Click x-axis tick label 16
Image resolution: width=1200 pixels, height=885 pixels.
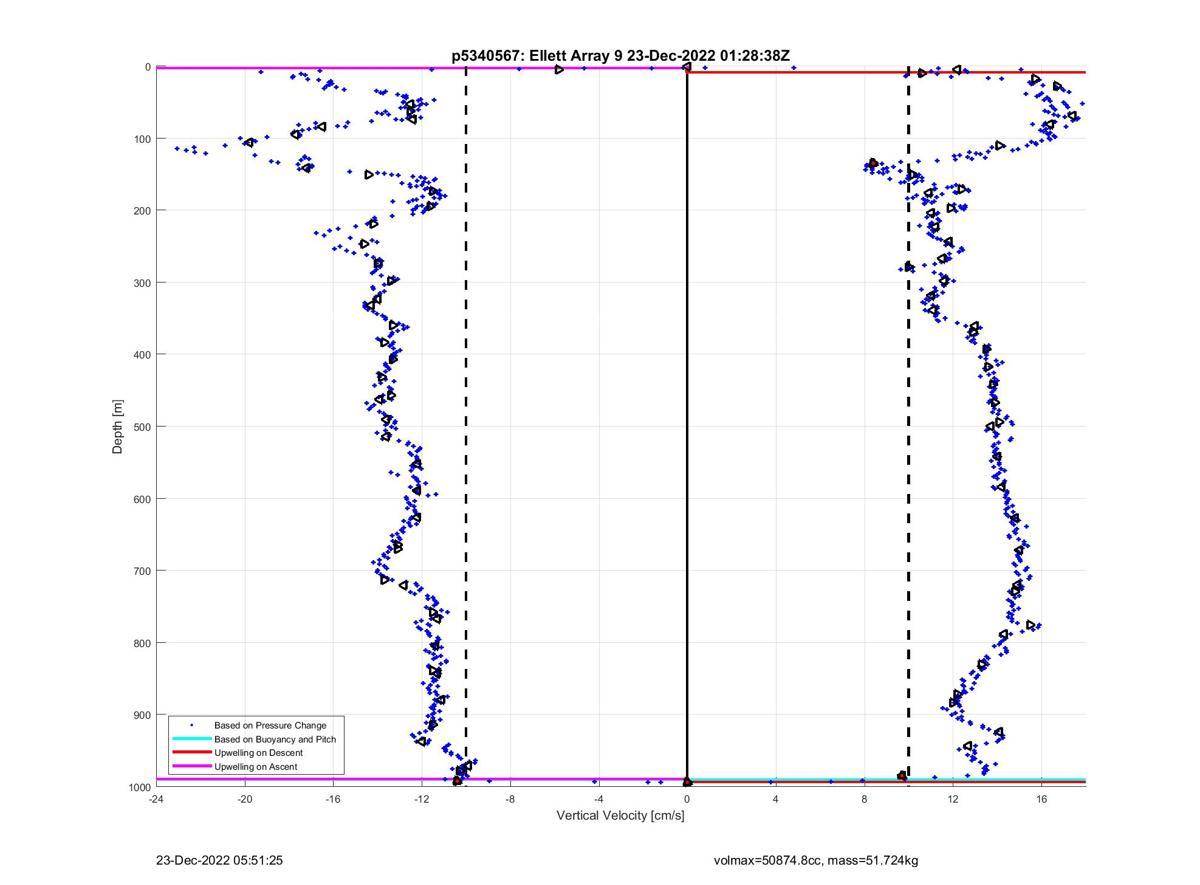point(1041,799)
